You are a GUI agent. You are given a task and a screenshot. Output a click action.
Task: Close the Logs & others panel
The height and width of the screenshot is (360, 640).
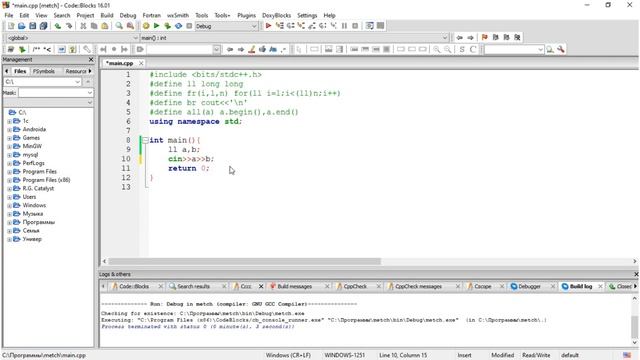pos(636,274)
